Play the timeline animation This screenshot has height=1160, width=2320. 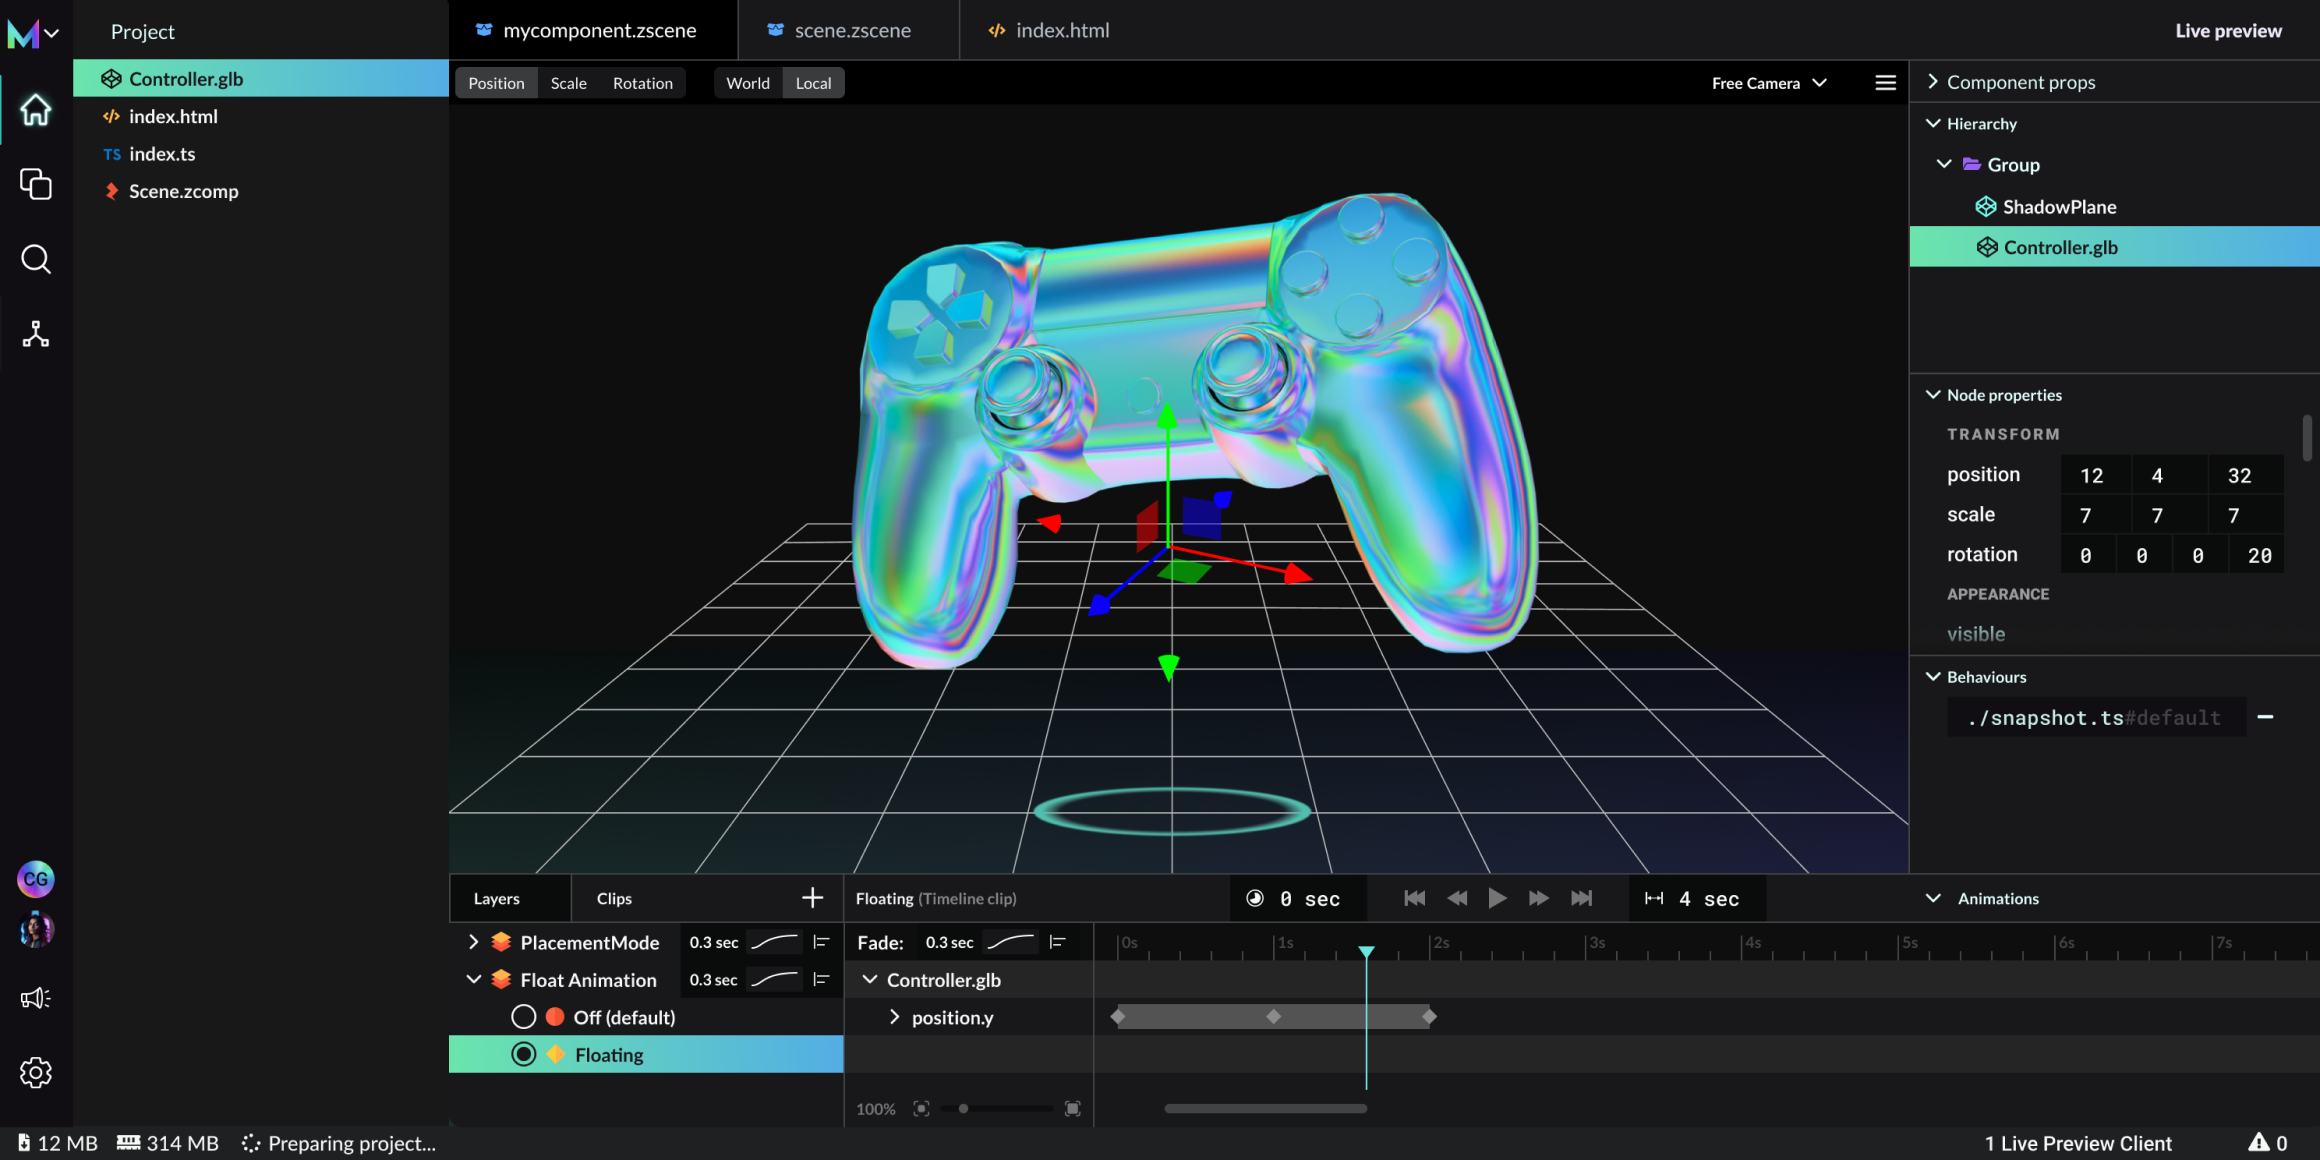coord(1497,897)
